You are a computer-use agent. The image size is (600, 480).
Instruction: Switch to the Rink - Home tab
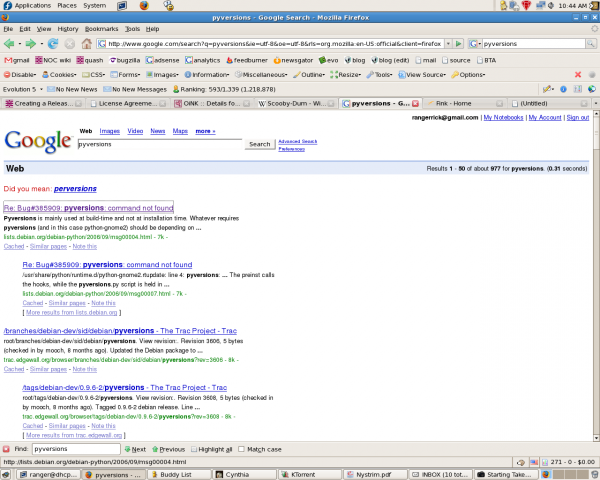465,103
